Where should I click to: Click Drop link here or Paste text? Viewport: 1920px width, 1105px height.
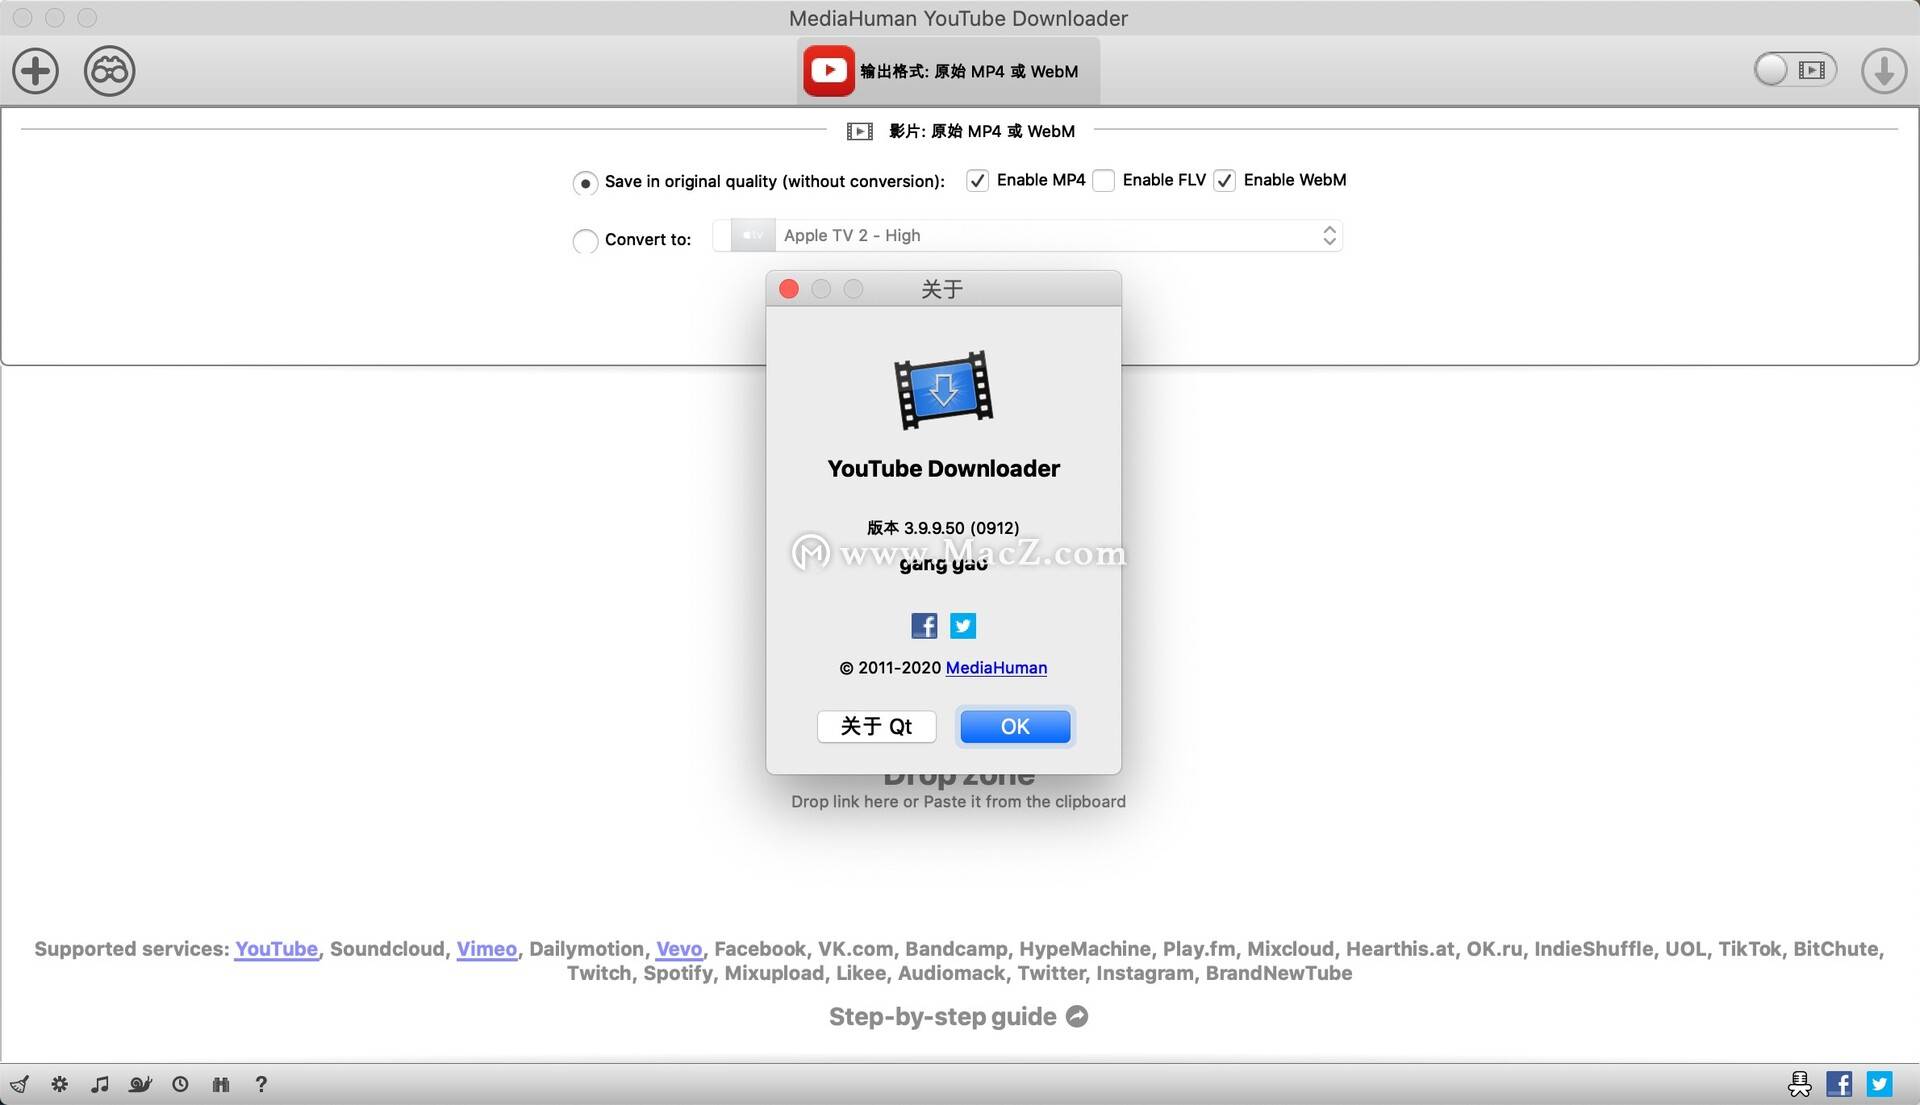(958, 802)
